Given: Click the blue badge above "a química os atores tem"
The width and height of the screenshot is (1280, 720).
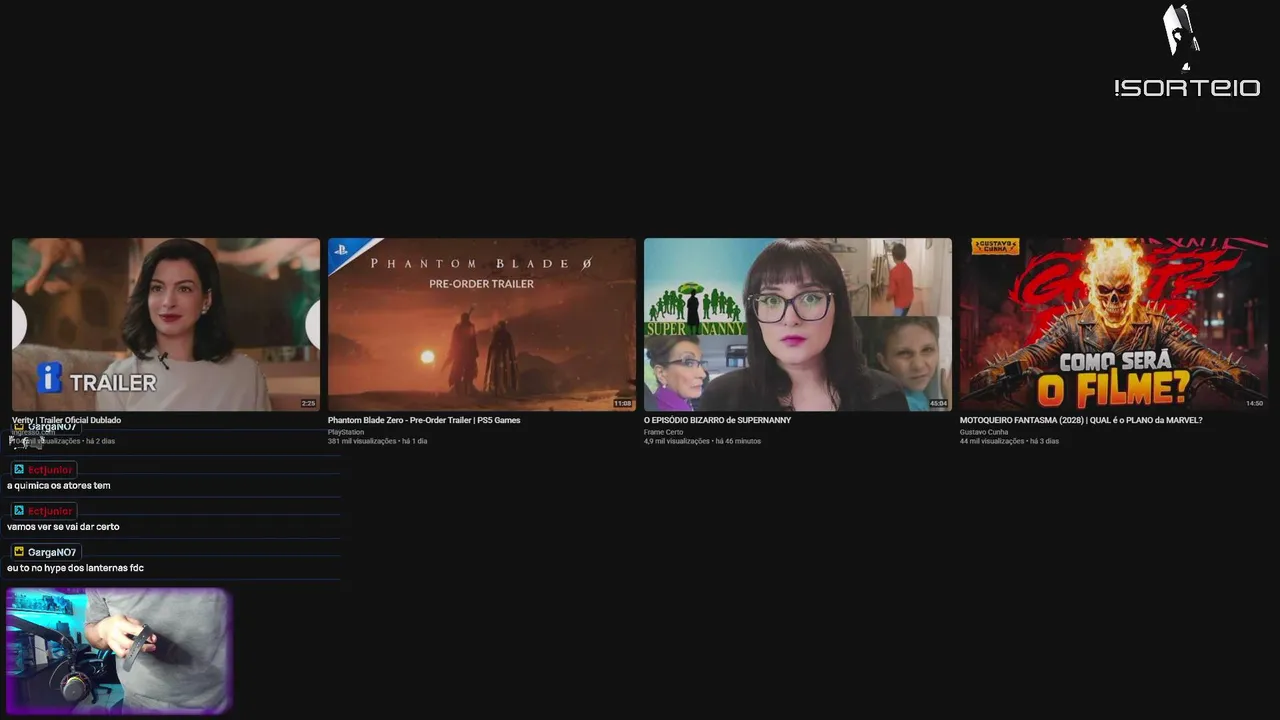Looking at the screenshot, I should 19,469.
